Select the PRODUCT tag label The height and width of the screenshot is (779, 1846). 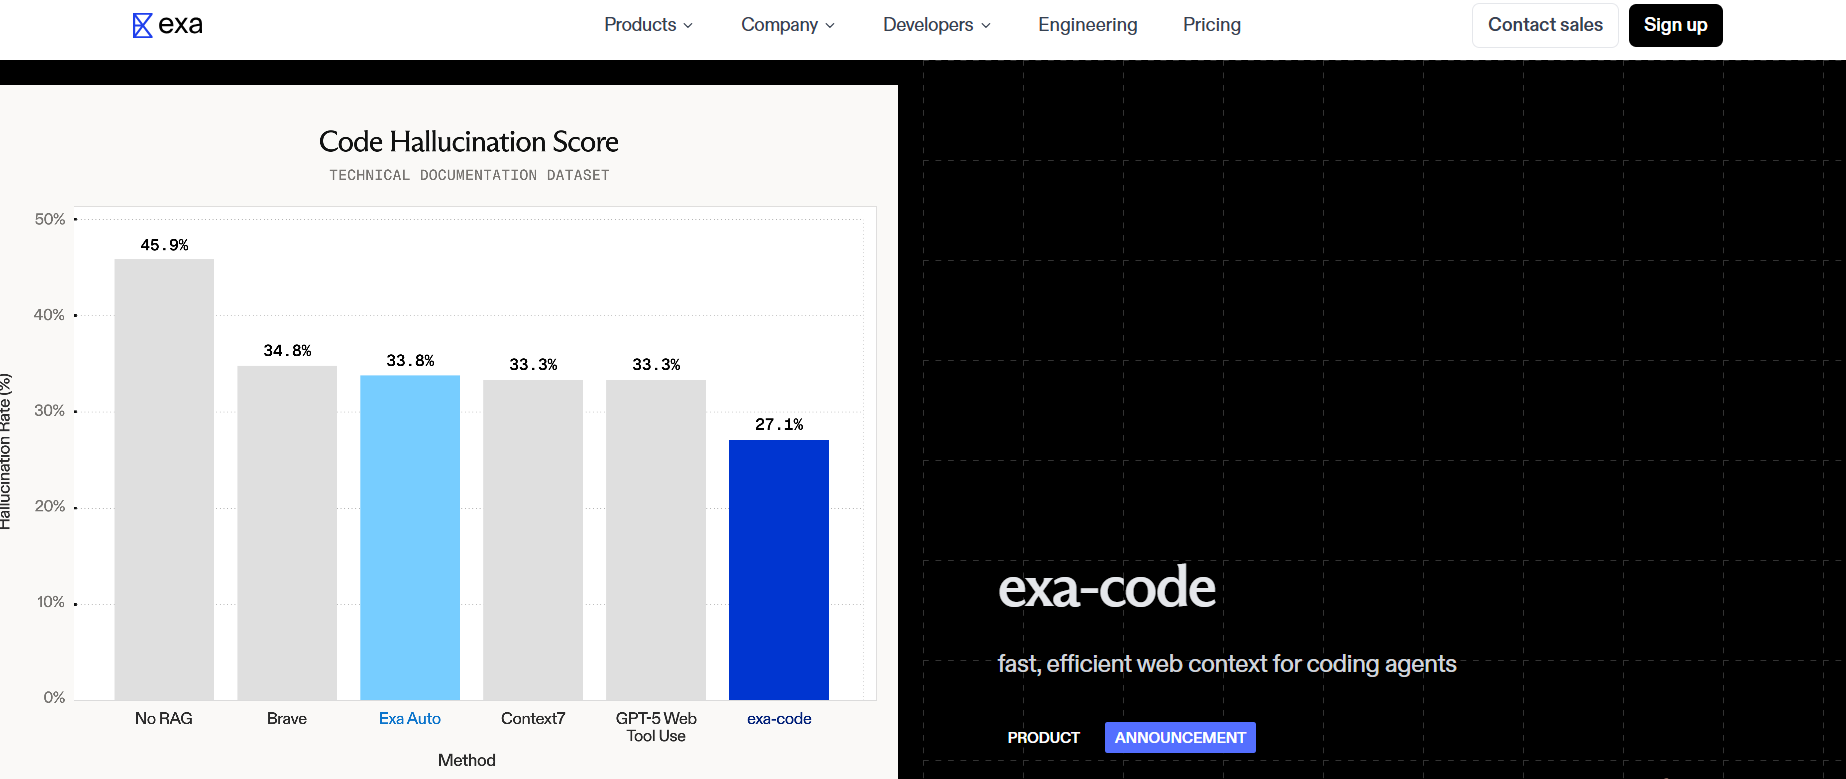click(1043, 737)
